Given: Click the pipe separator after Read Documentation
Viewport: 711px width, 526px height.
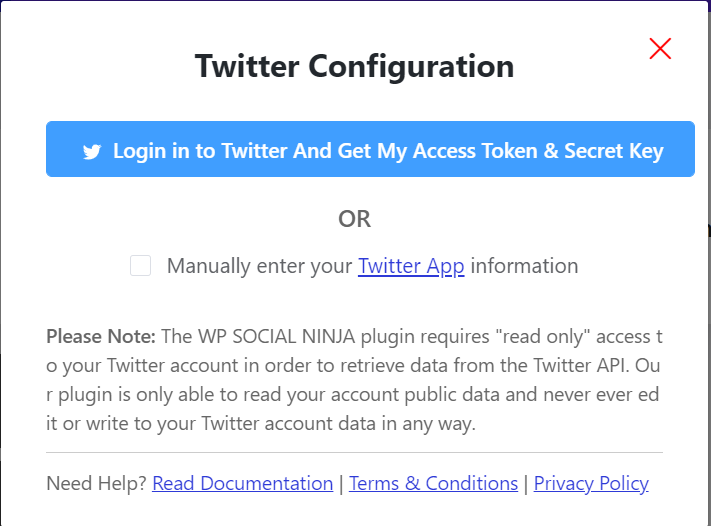Looking at the screenshot, I should [341, 484].
